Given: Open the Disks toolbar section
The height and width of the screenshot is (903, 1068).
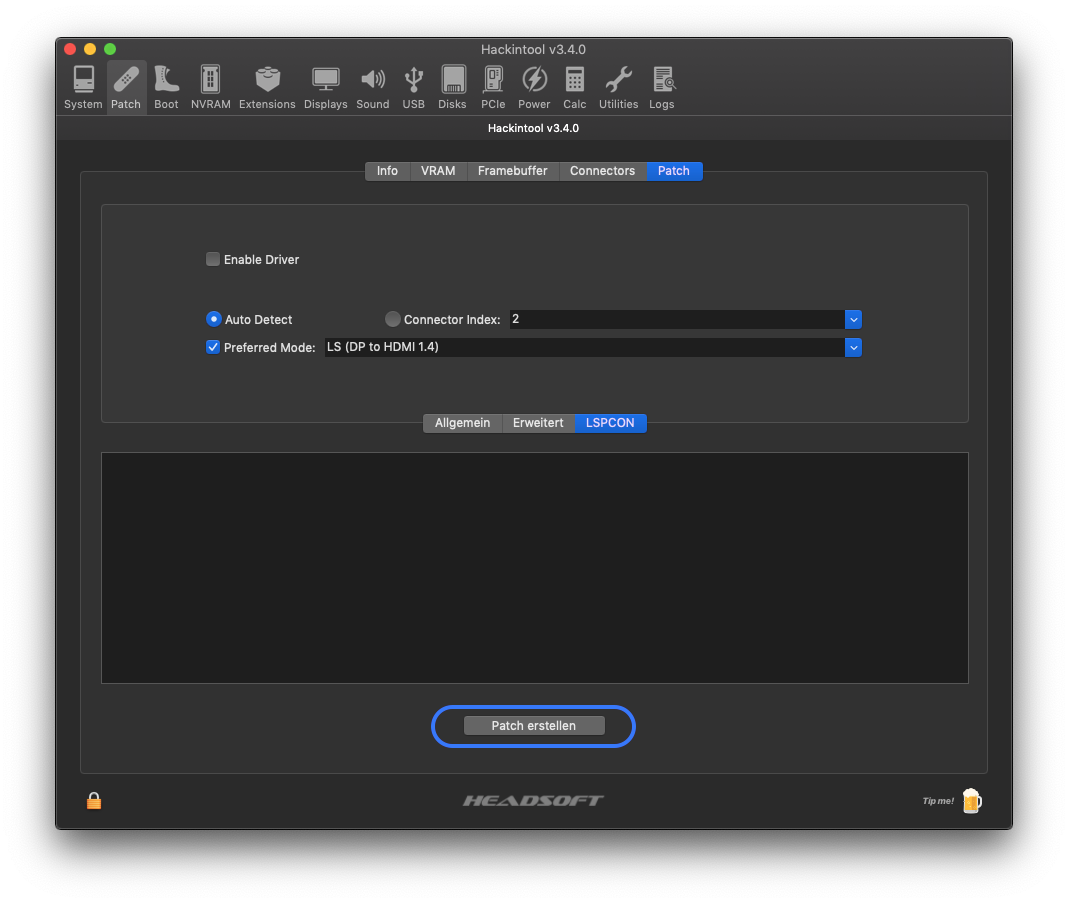Looking at the screenshot, I should tap(452, 88).
